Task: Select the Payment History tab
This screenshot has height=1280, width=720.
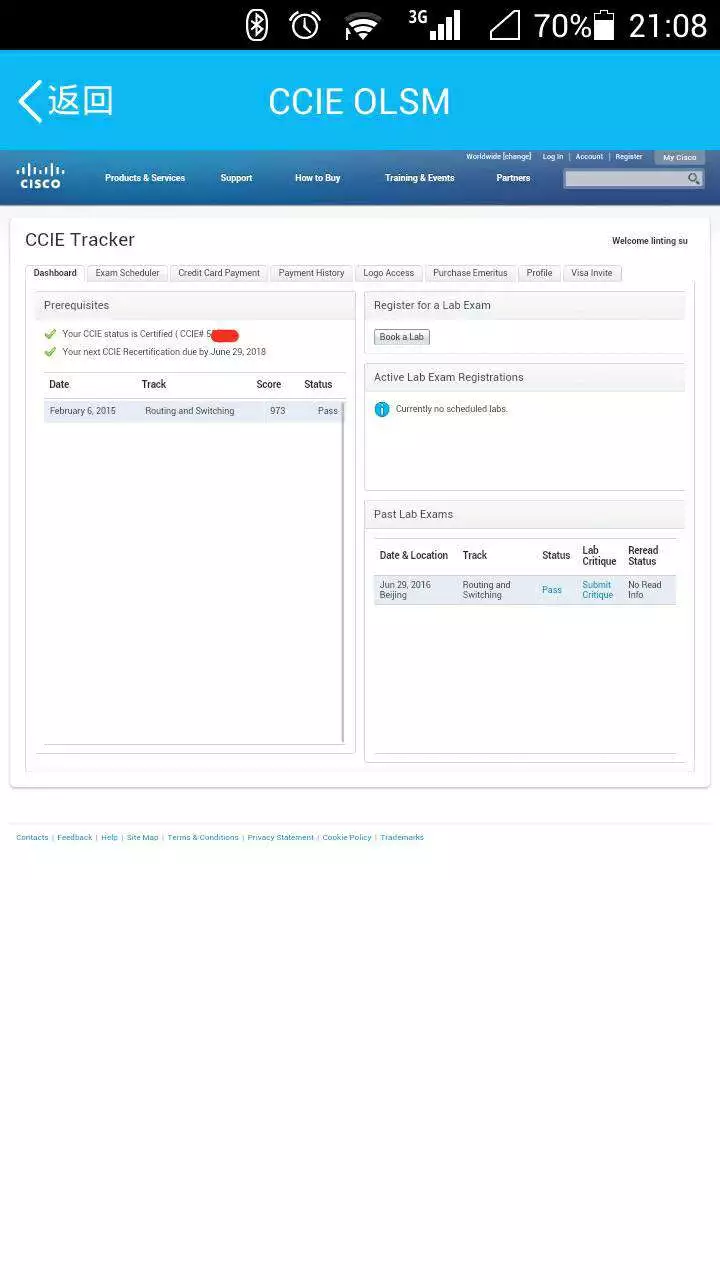Action: 311,273
